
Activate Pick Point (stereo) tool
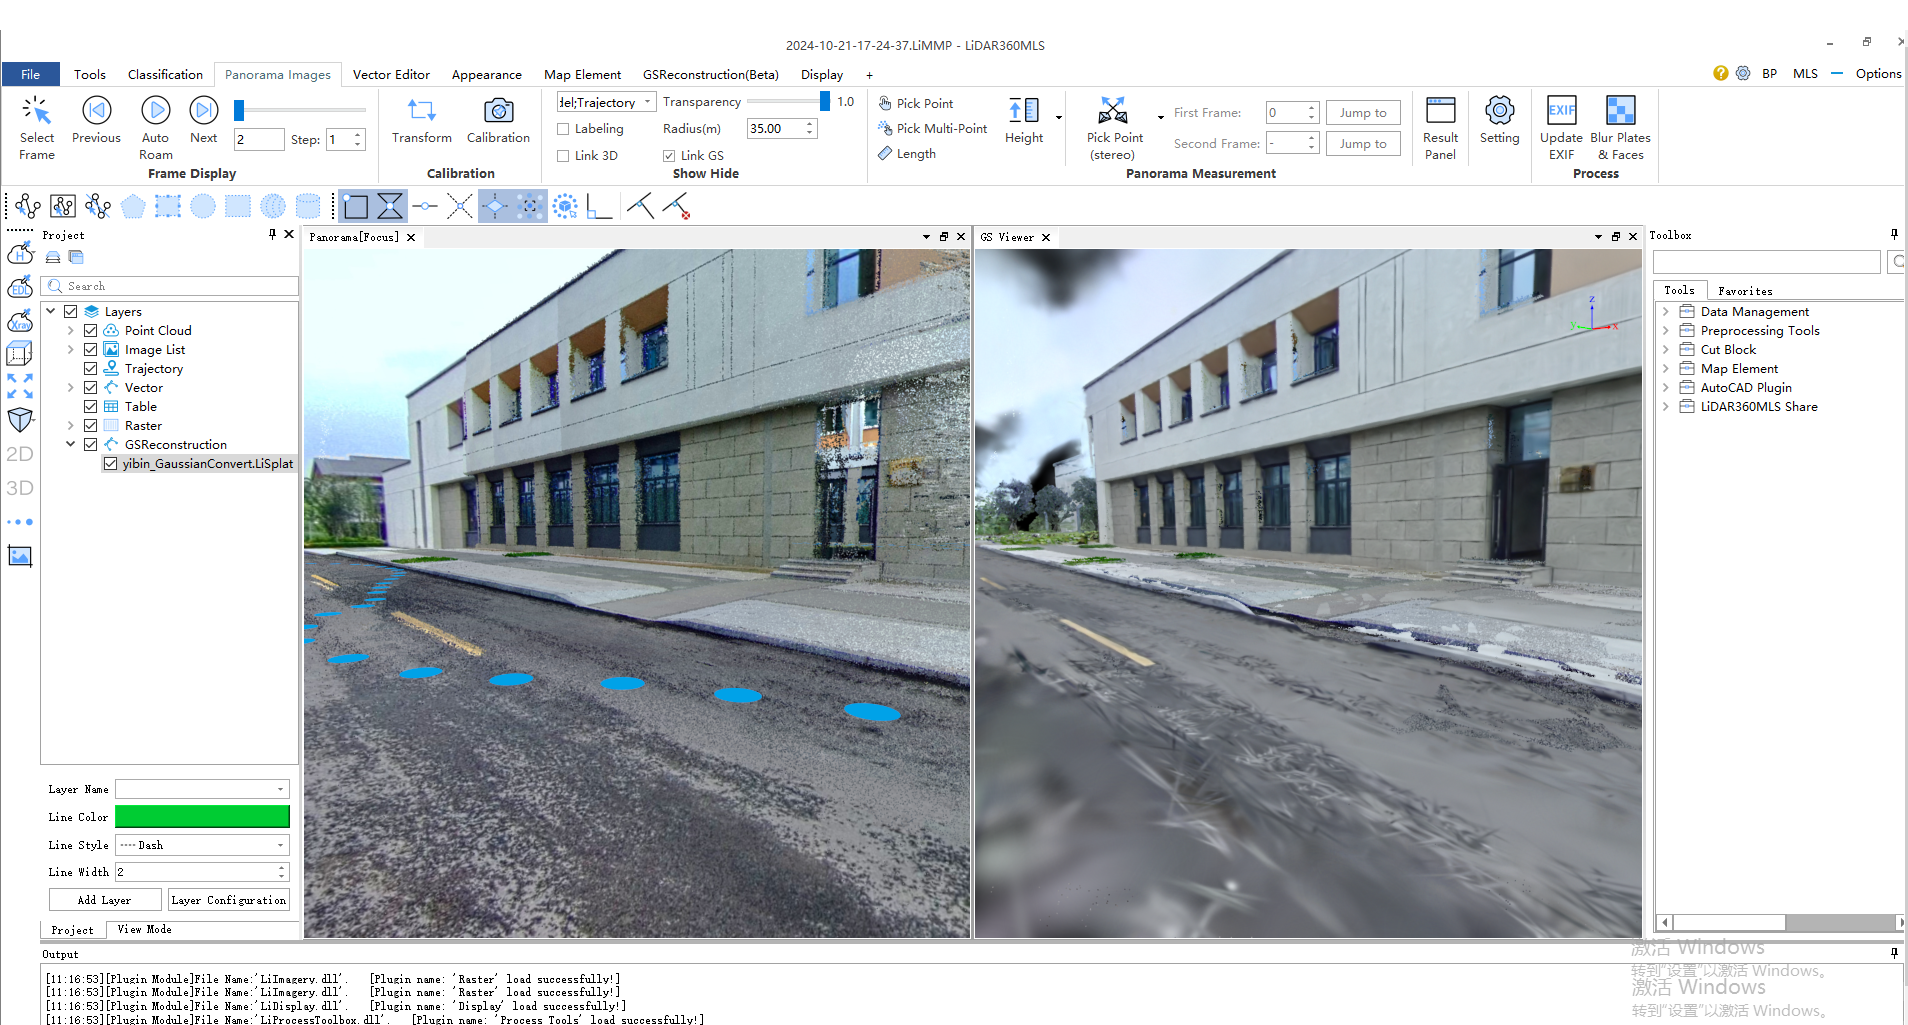pos(1113,127)
